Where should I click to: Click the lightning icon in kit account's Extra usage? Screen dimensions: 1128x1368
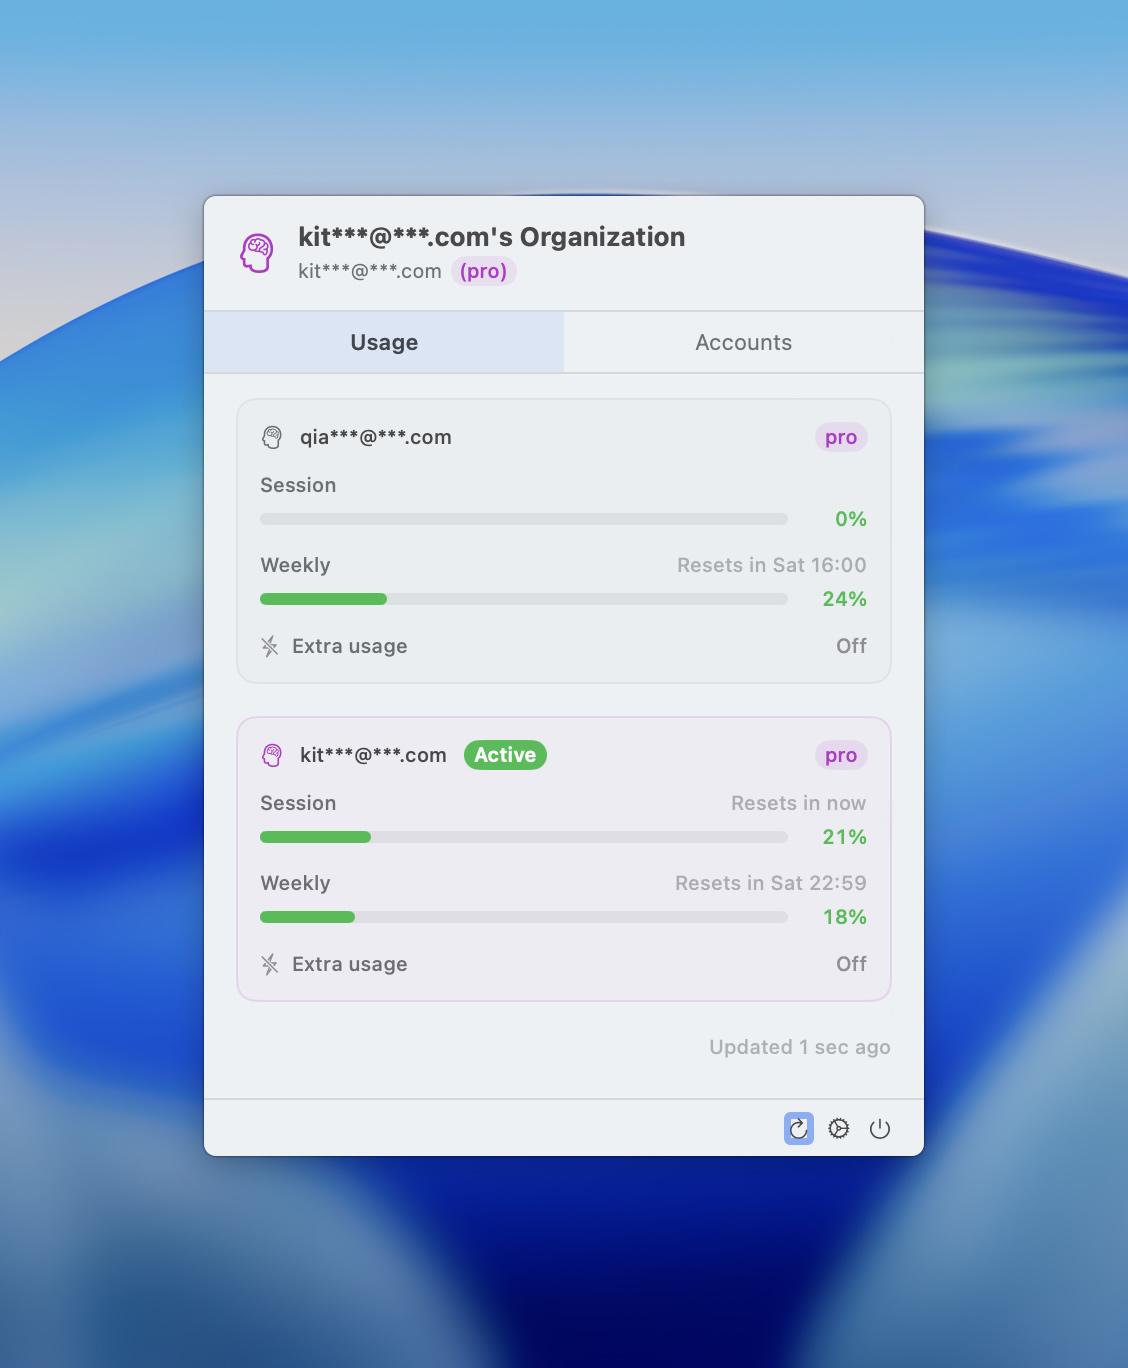(x=270, y=964)
